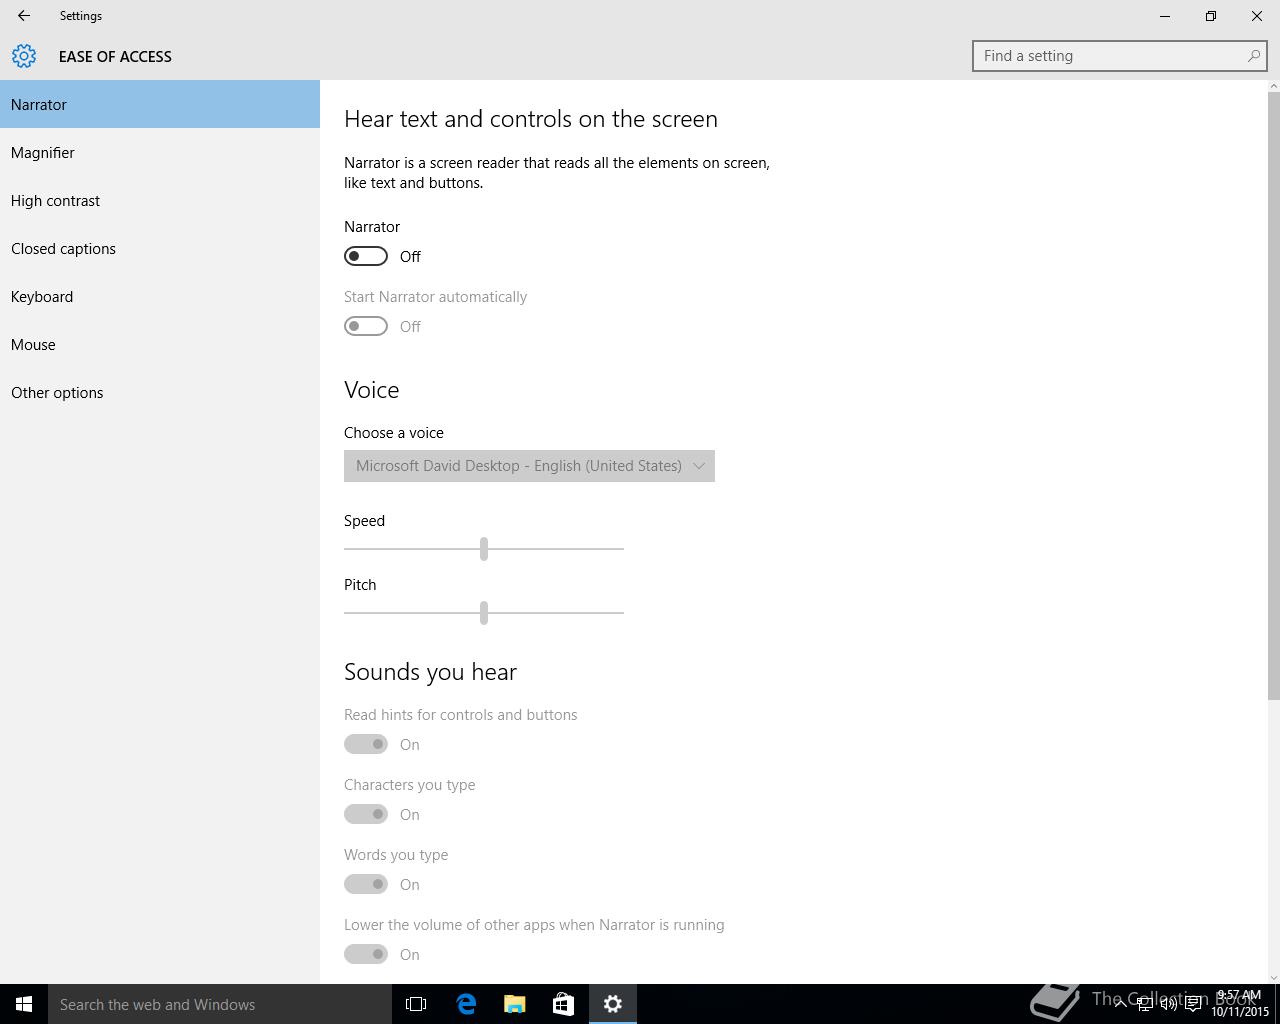Open Task View on the taskbar
Image resolution: width=1280 pixels, height=1024 pixels.
pos(416,1004)
